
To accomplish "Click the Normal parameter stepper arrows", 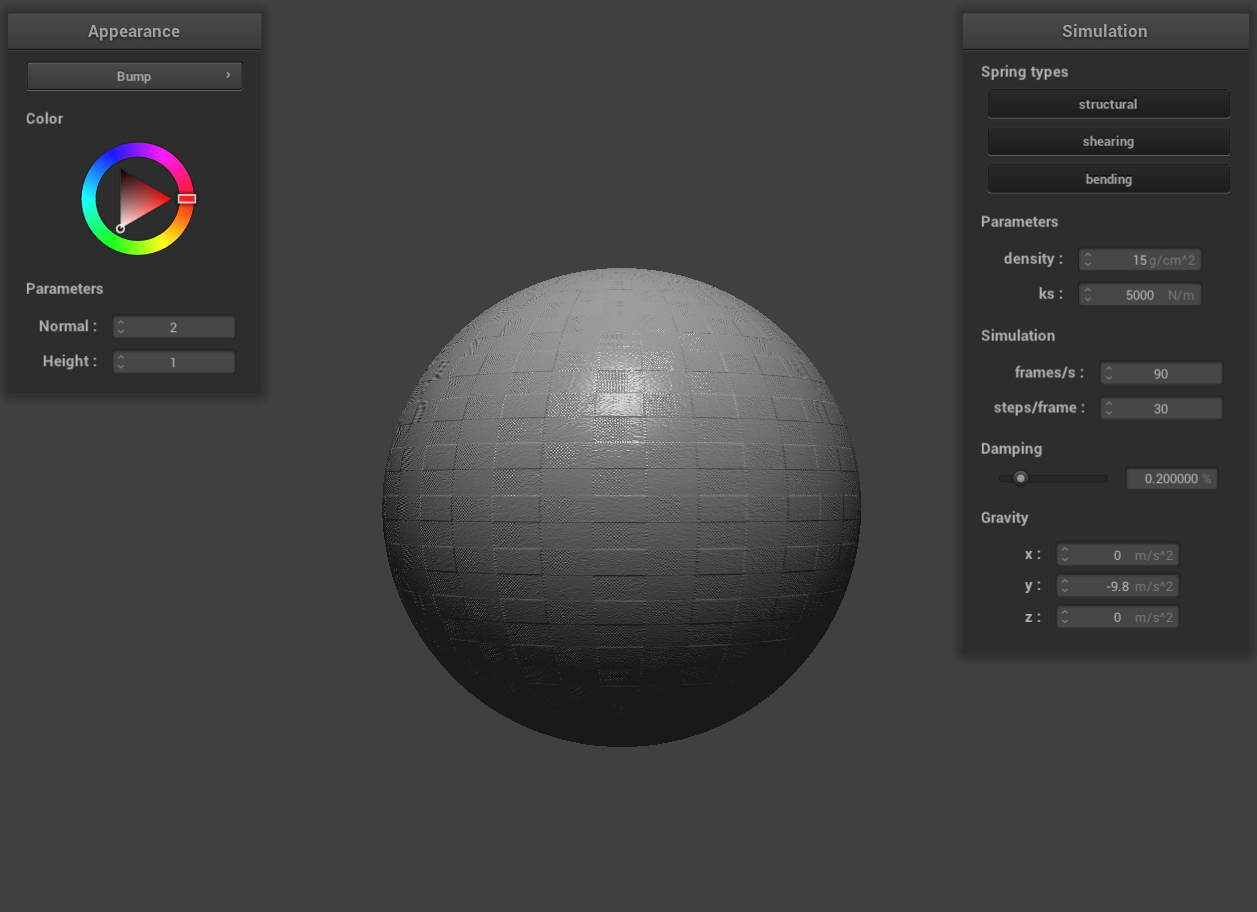I will [x=121, y=327].
